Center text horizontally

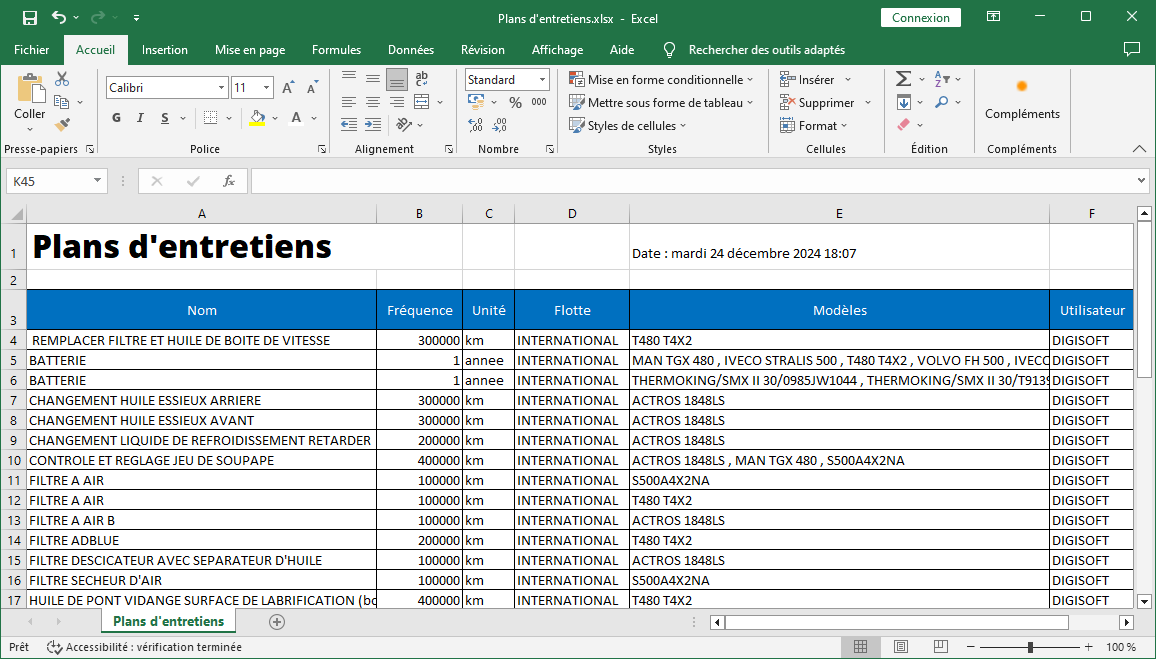[x=373, y=102]
